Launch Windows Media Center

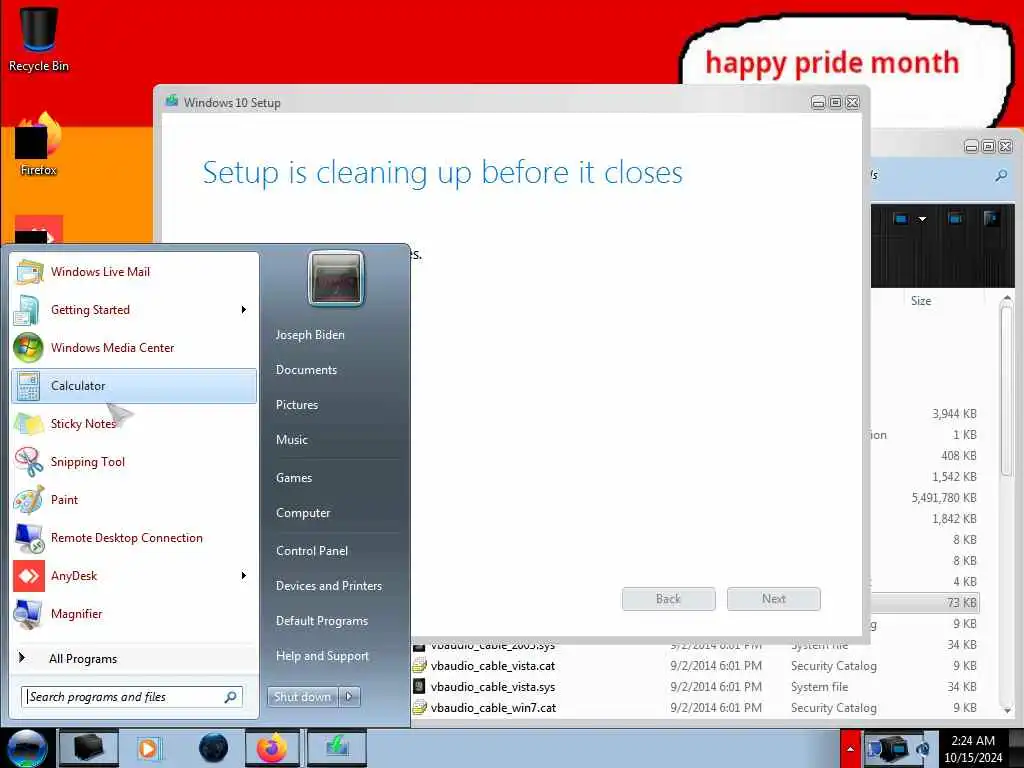[x=134, y=347]
